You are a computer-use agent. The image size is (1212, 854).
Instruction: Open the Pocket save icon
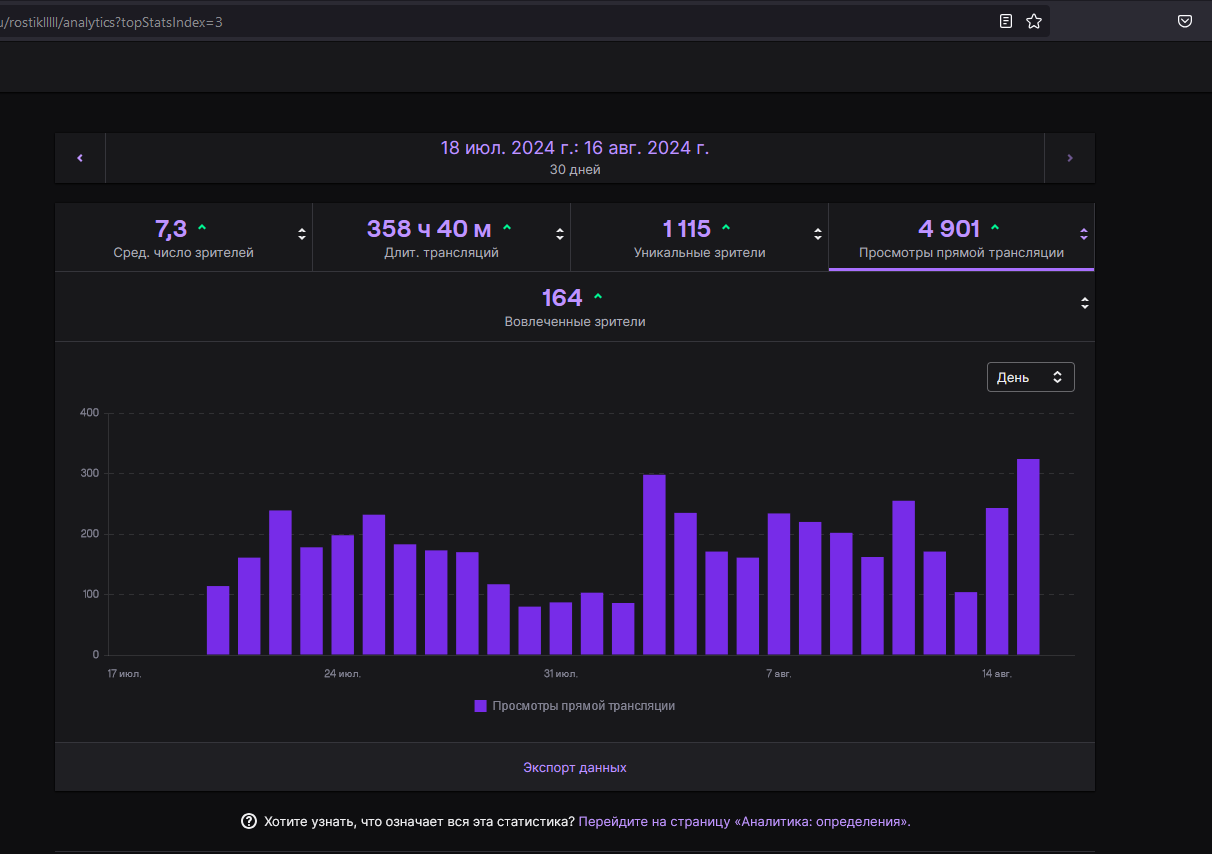pos(1184,21)
